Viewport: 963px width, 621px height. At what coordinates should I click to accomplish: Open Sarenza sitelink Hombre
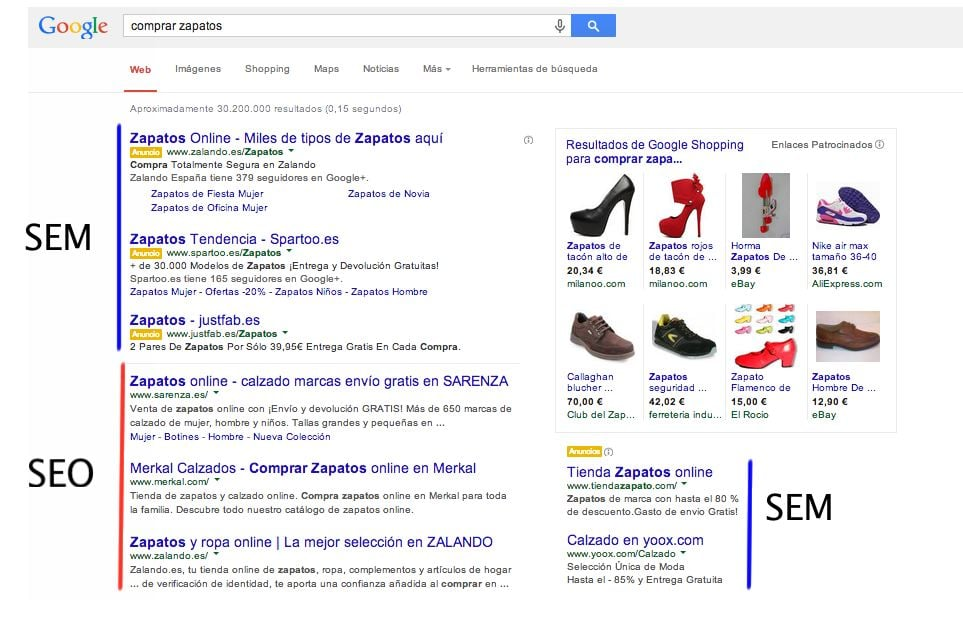click(x=225, y=437)
